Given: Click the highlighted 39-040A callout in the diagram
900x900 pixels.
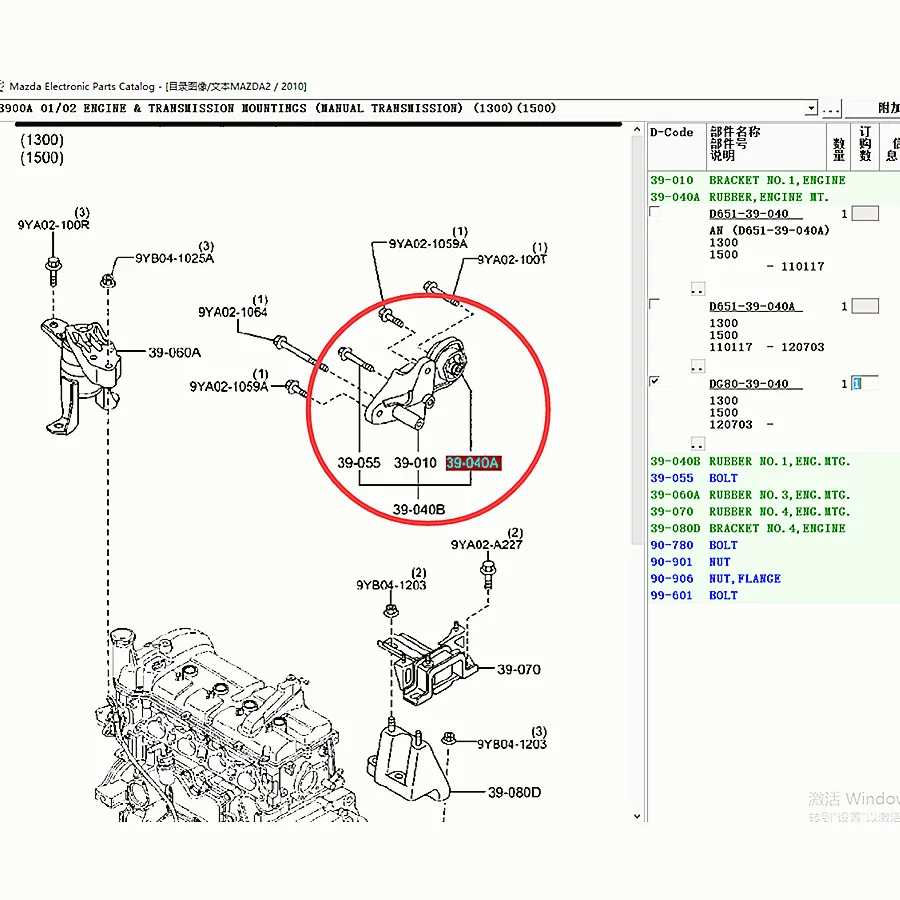Looking at the screenshot, I should [x=474, y=463].
